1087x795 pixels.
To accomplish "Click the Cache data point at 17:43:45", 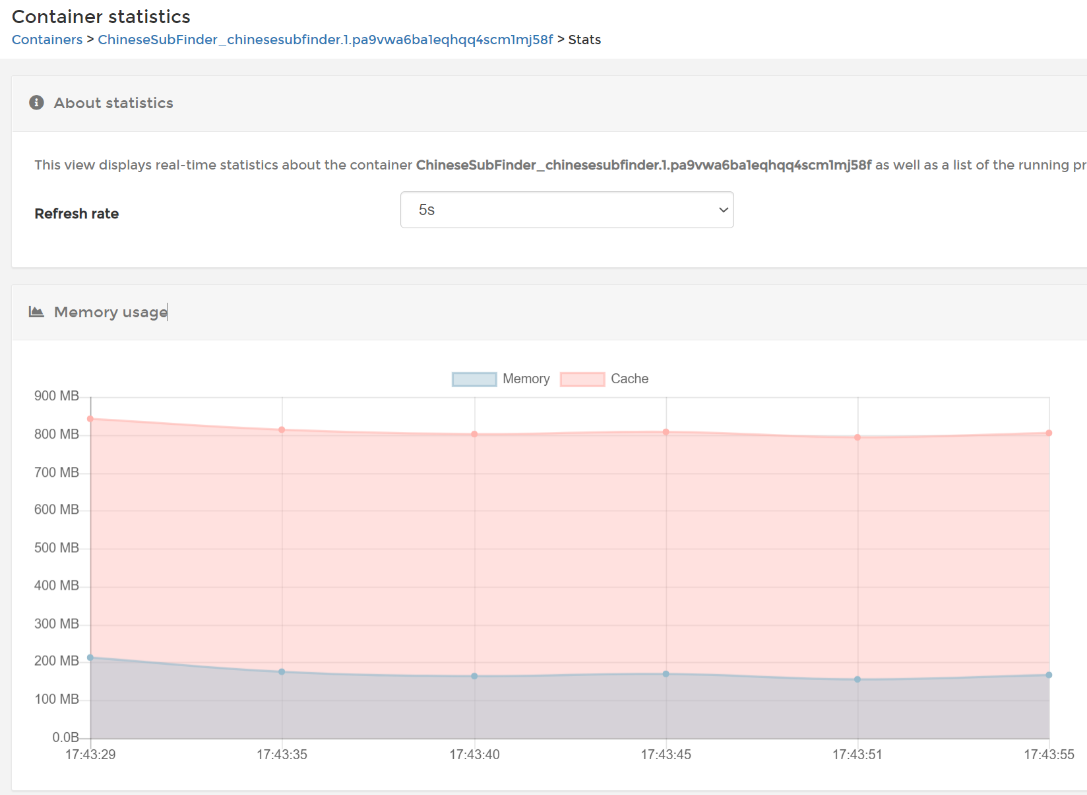I will click(x=666, y=432).
